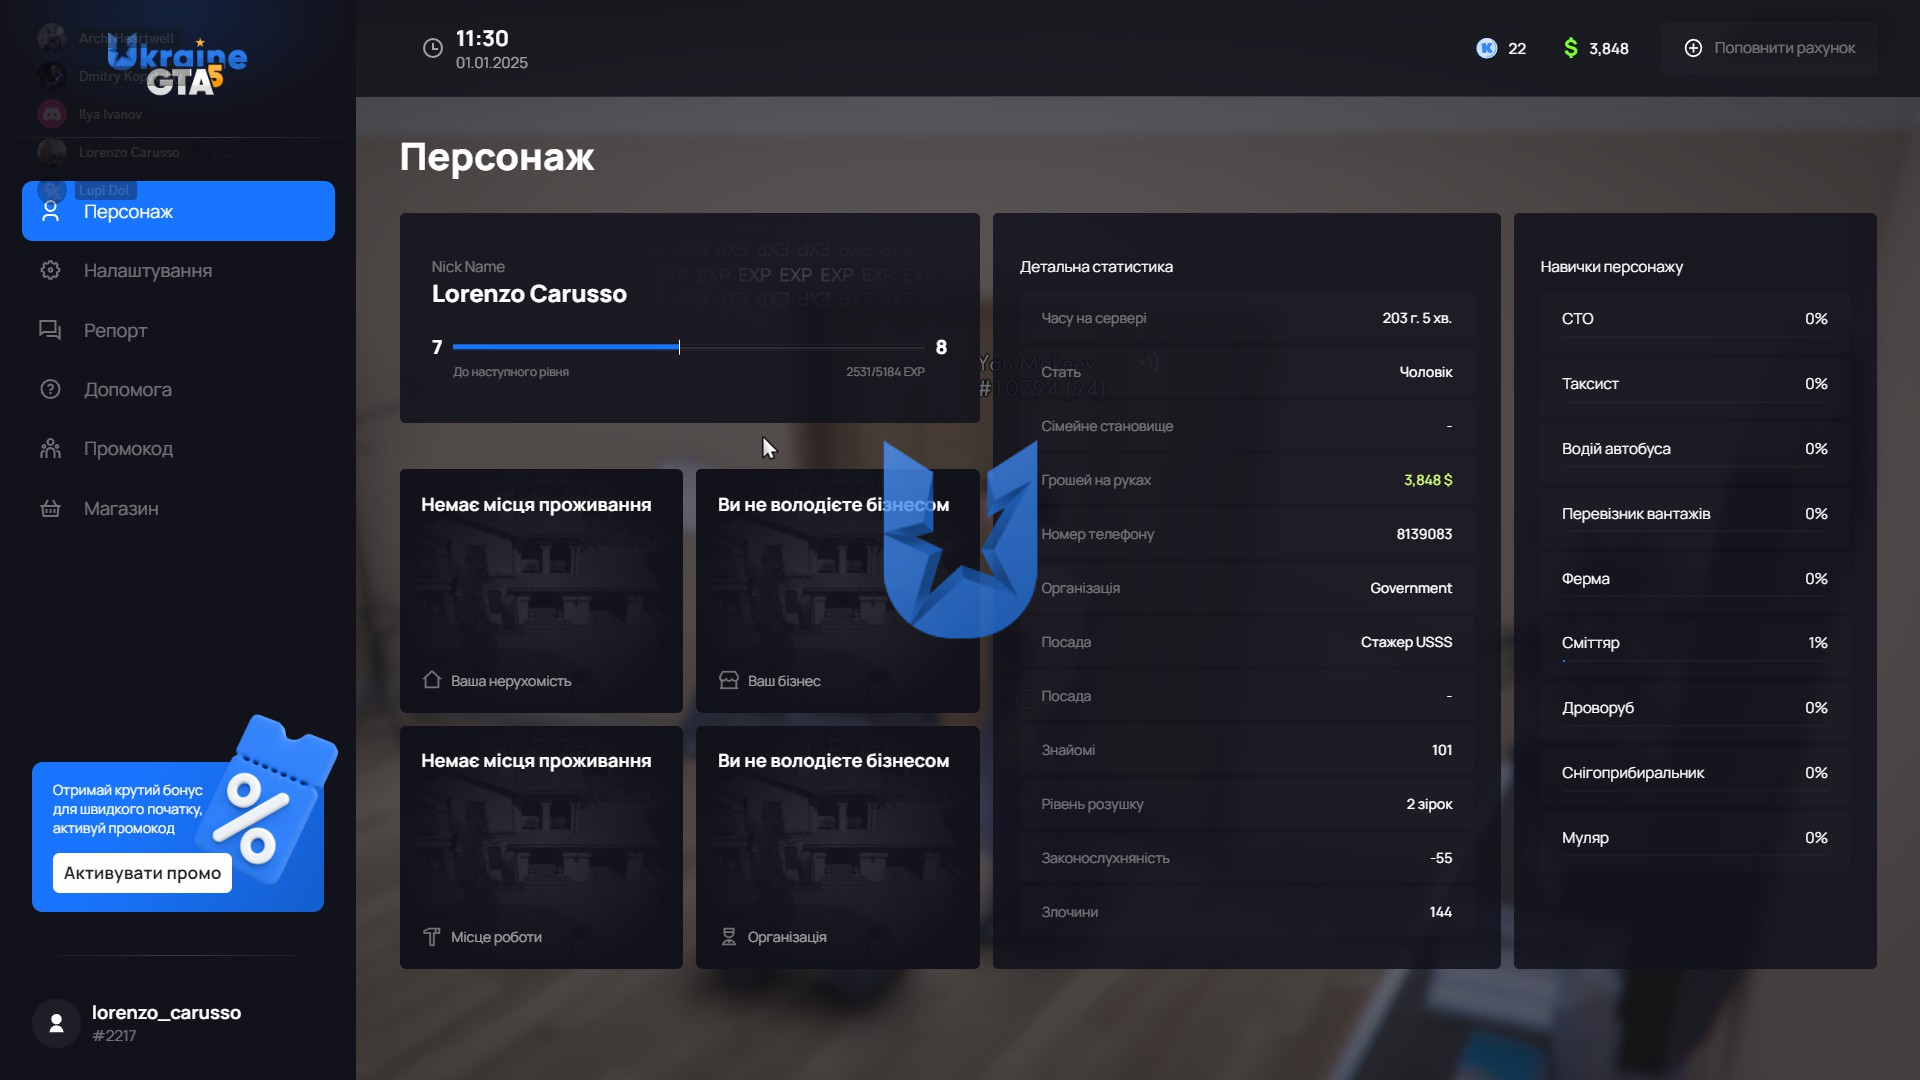This screenshot has width=1920, height=1080.
Task: Click the Знайомі row value 101
Action: tap(1442, 750)
